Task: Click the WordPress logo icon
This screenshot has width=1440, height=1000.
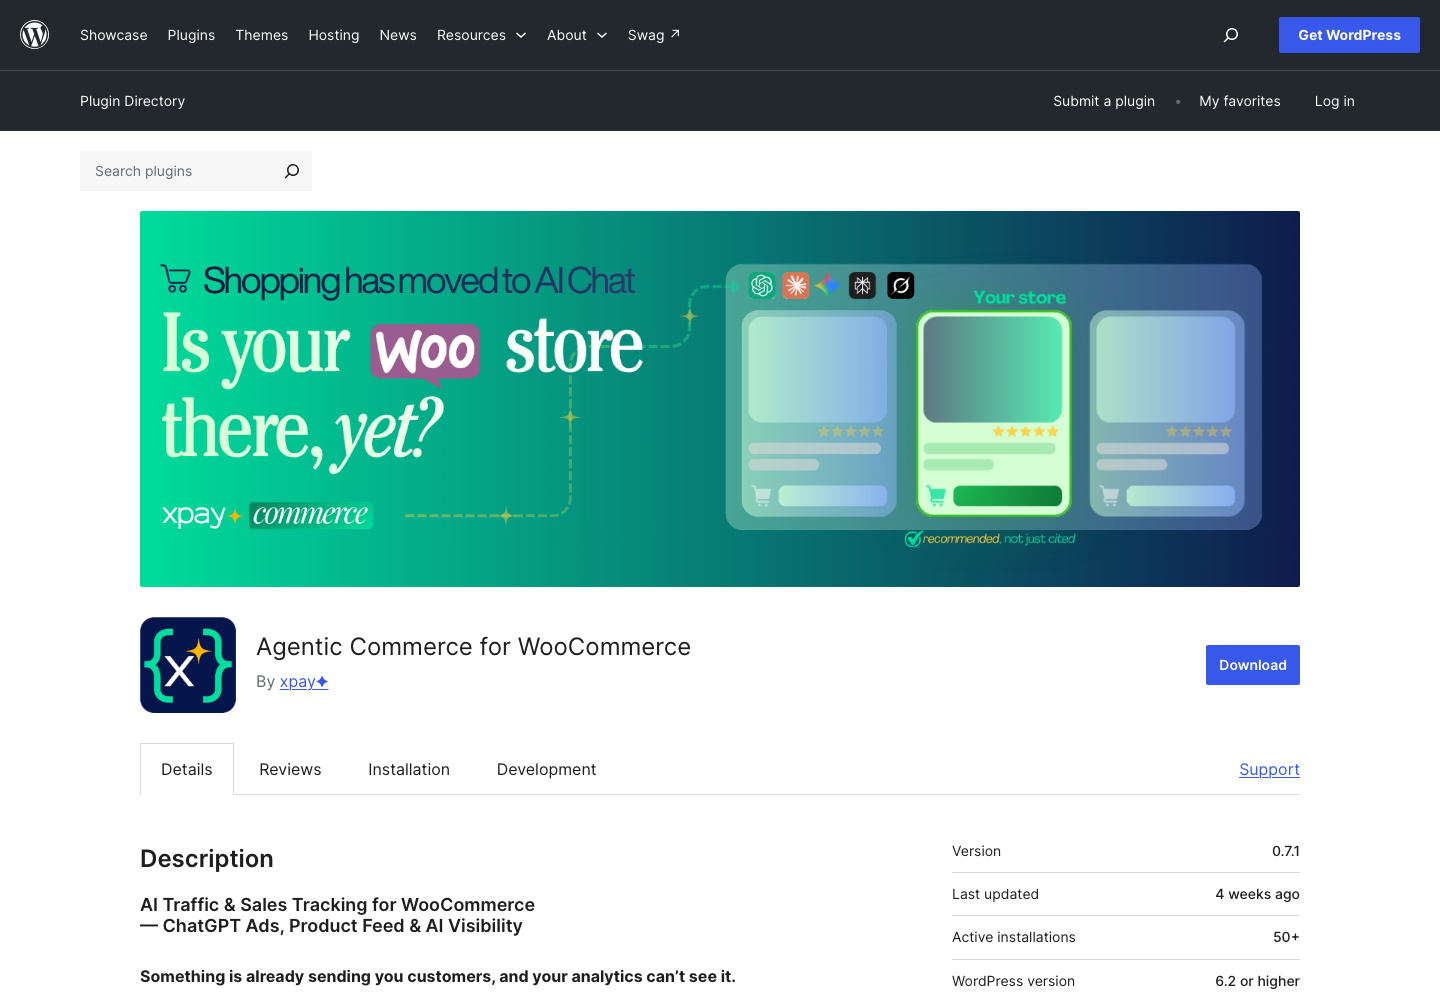Action: pos(35,35)
